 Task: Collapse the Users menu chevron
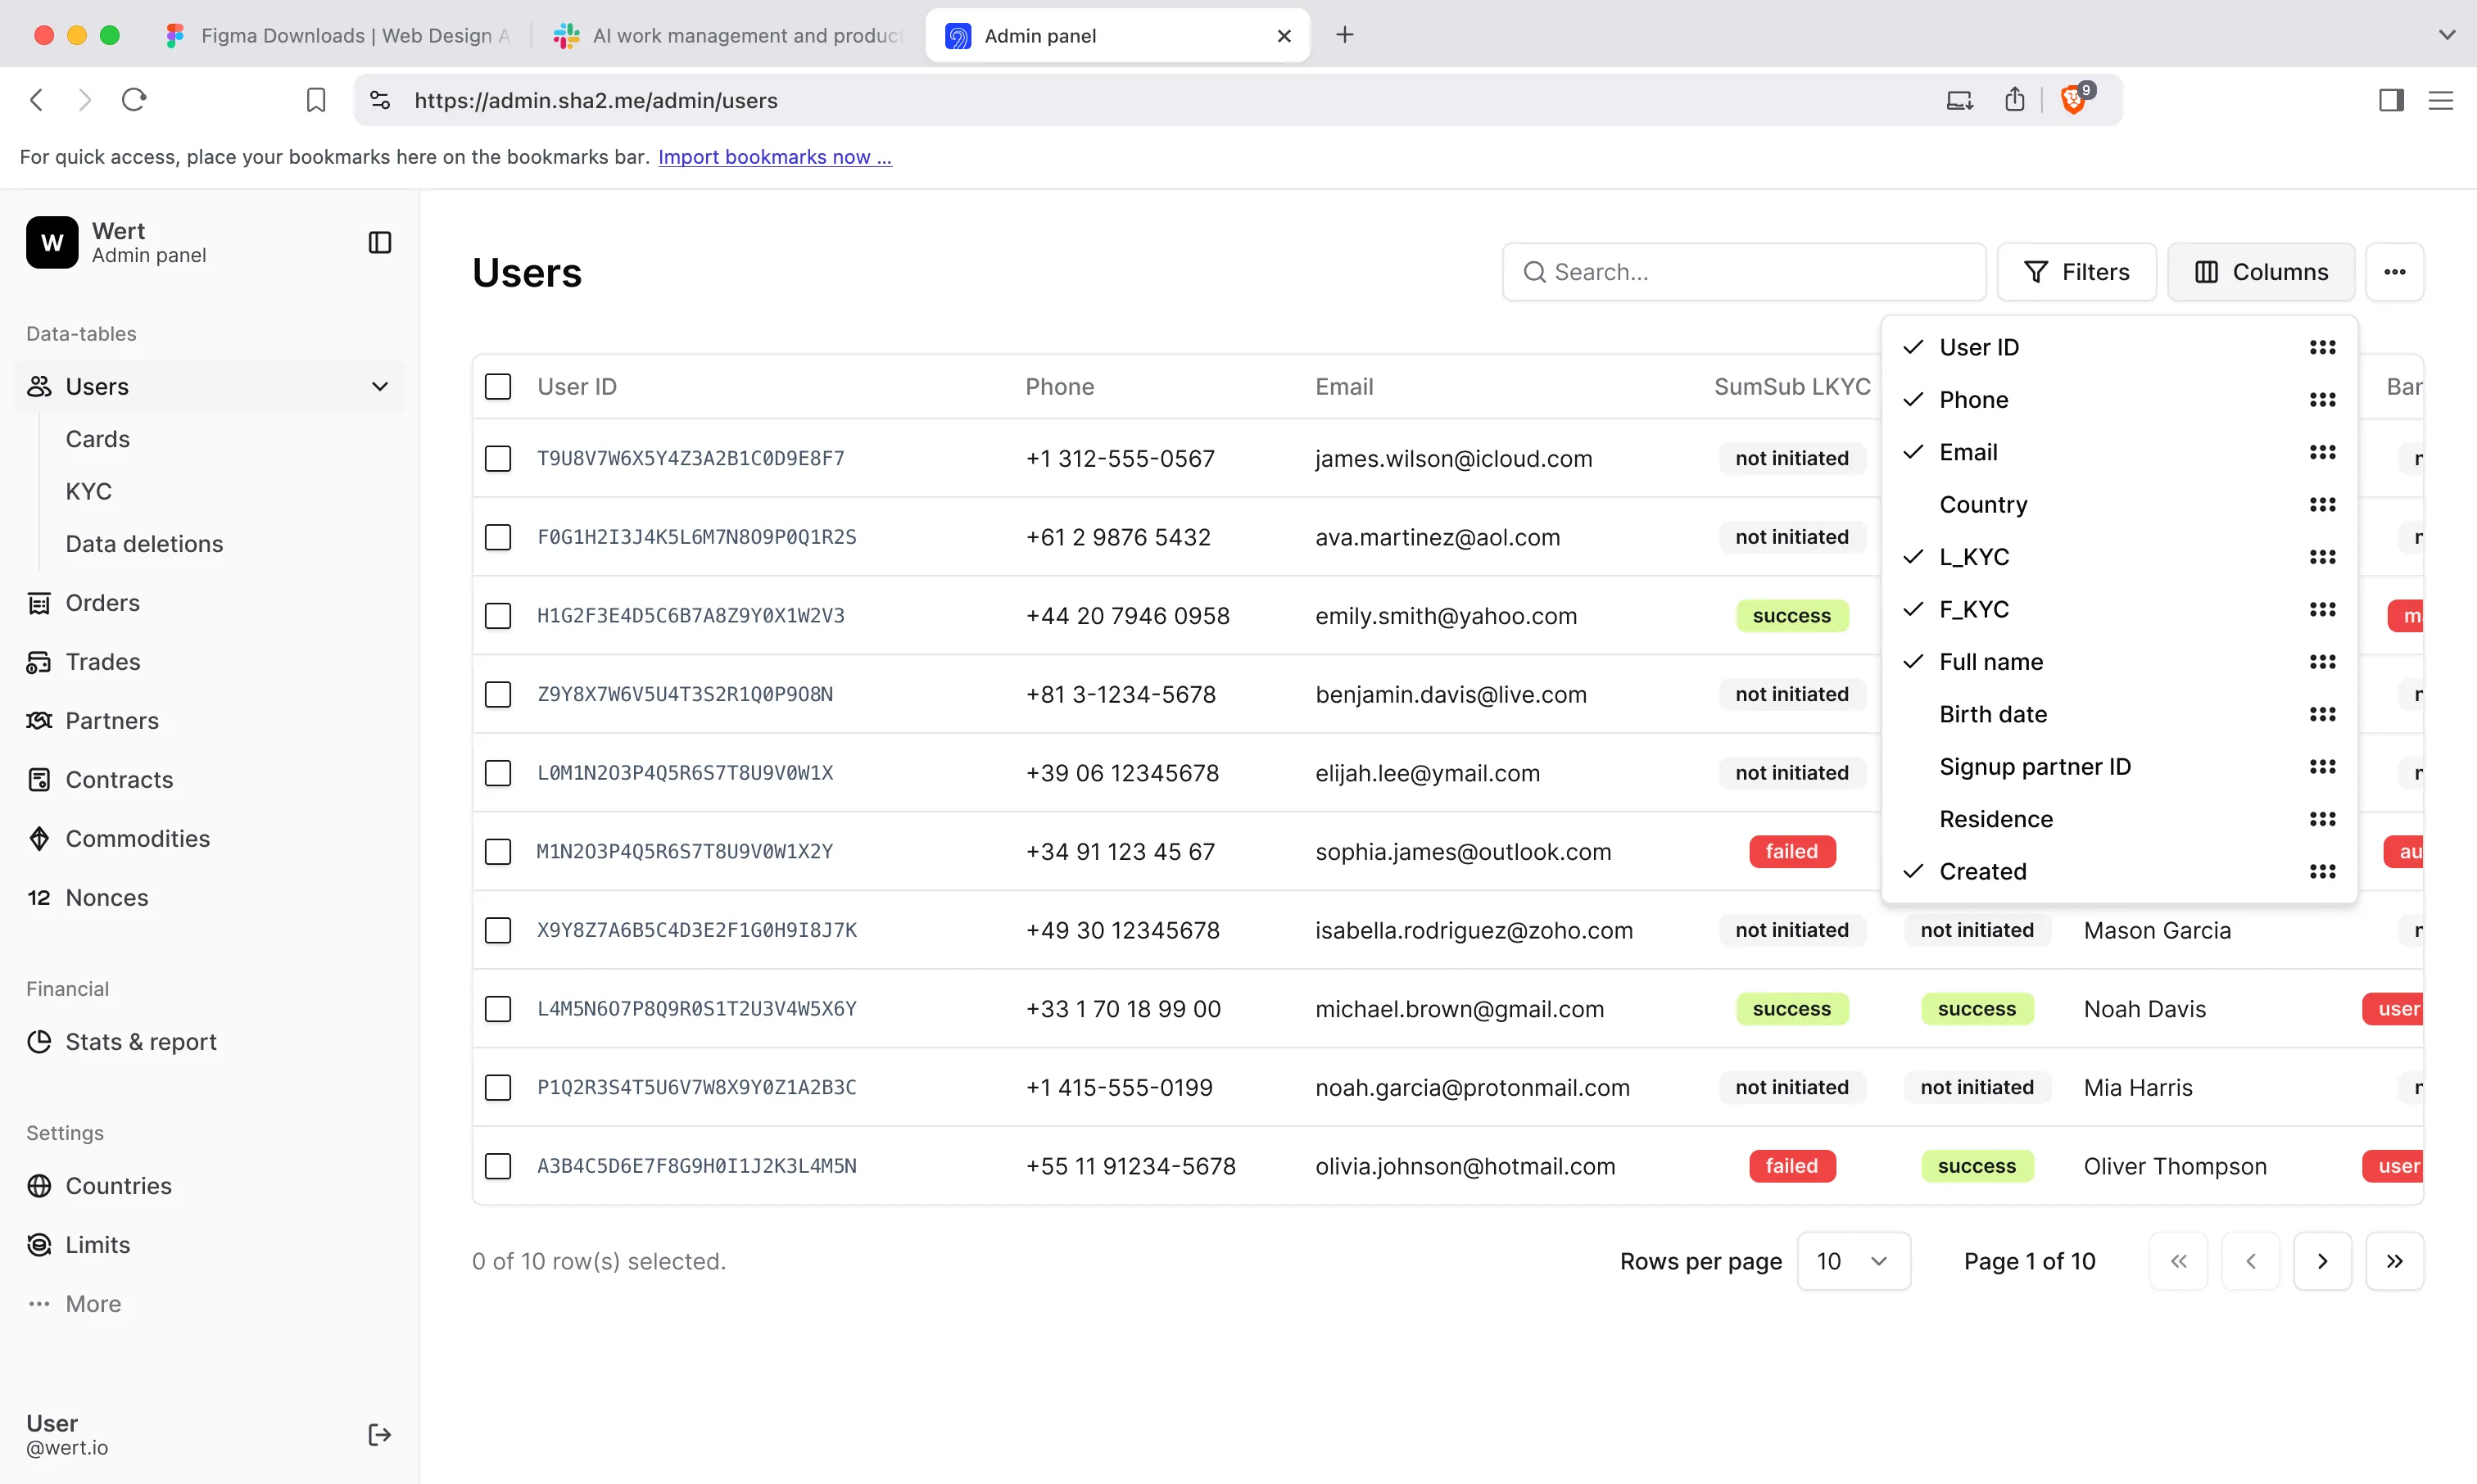[x=379, y=386]
